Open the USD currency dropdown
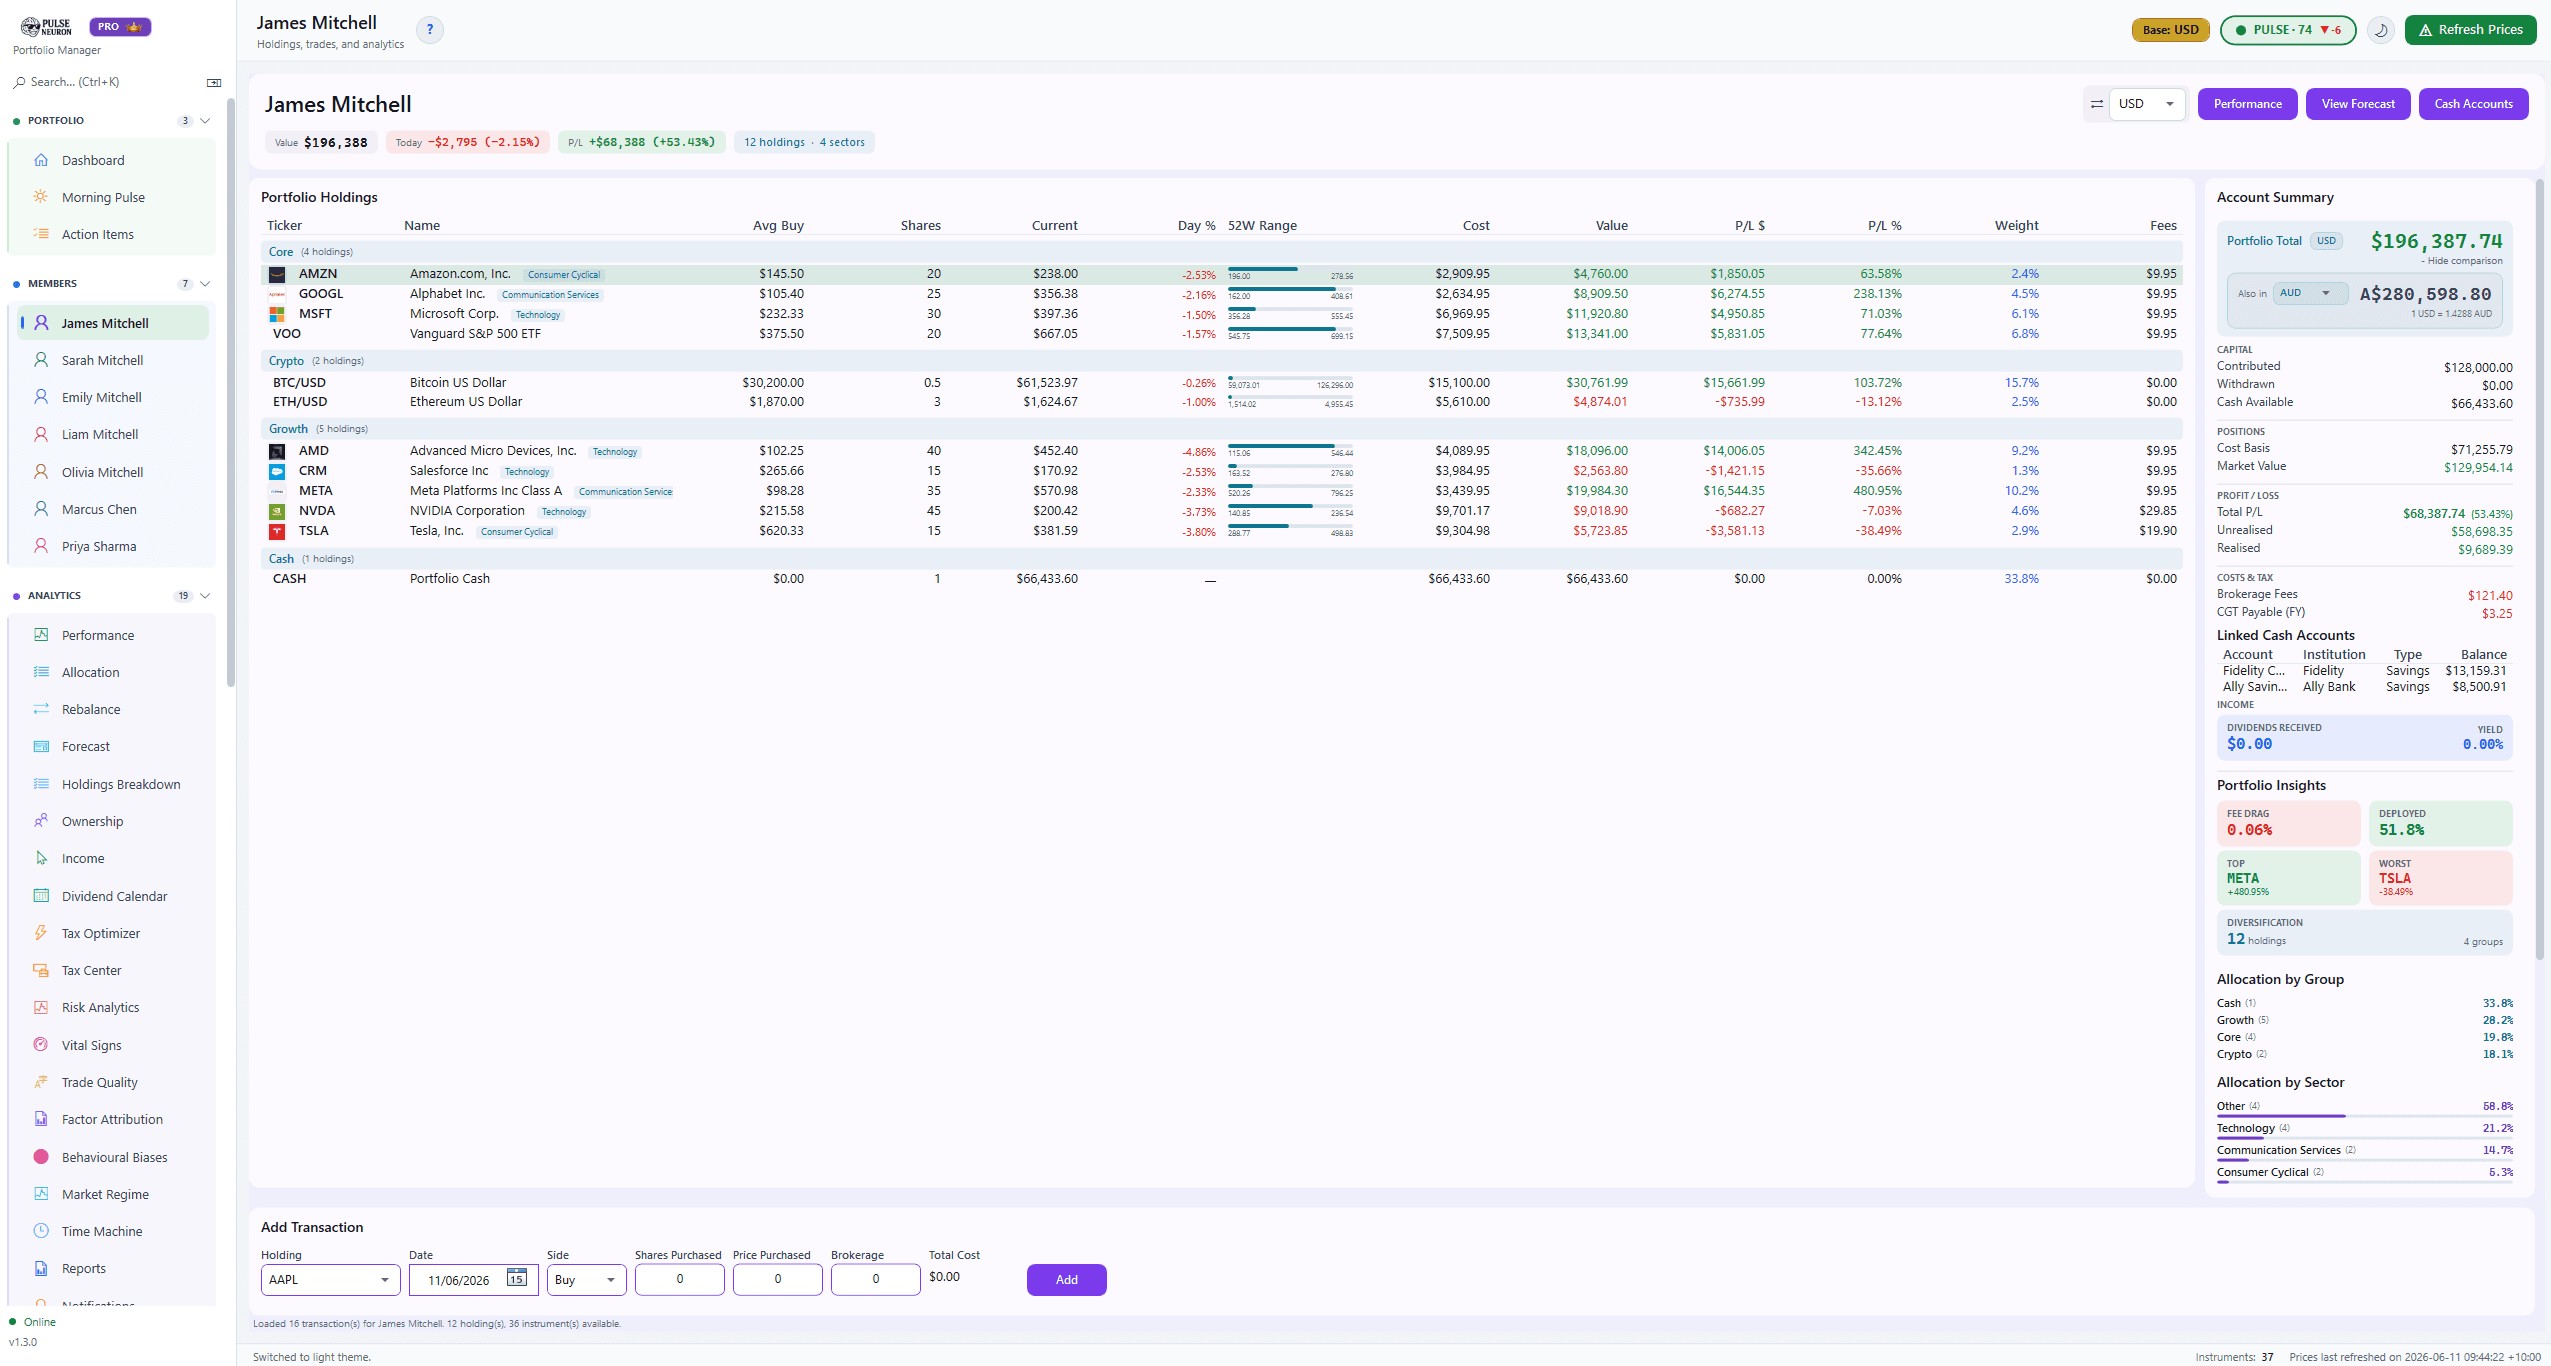The width and height of the screenshot is (2551, 1366). [x=2146, y=104]
